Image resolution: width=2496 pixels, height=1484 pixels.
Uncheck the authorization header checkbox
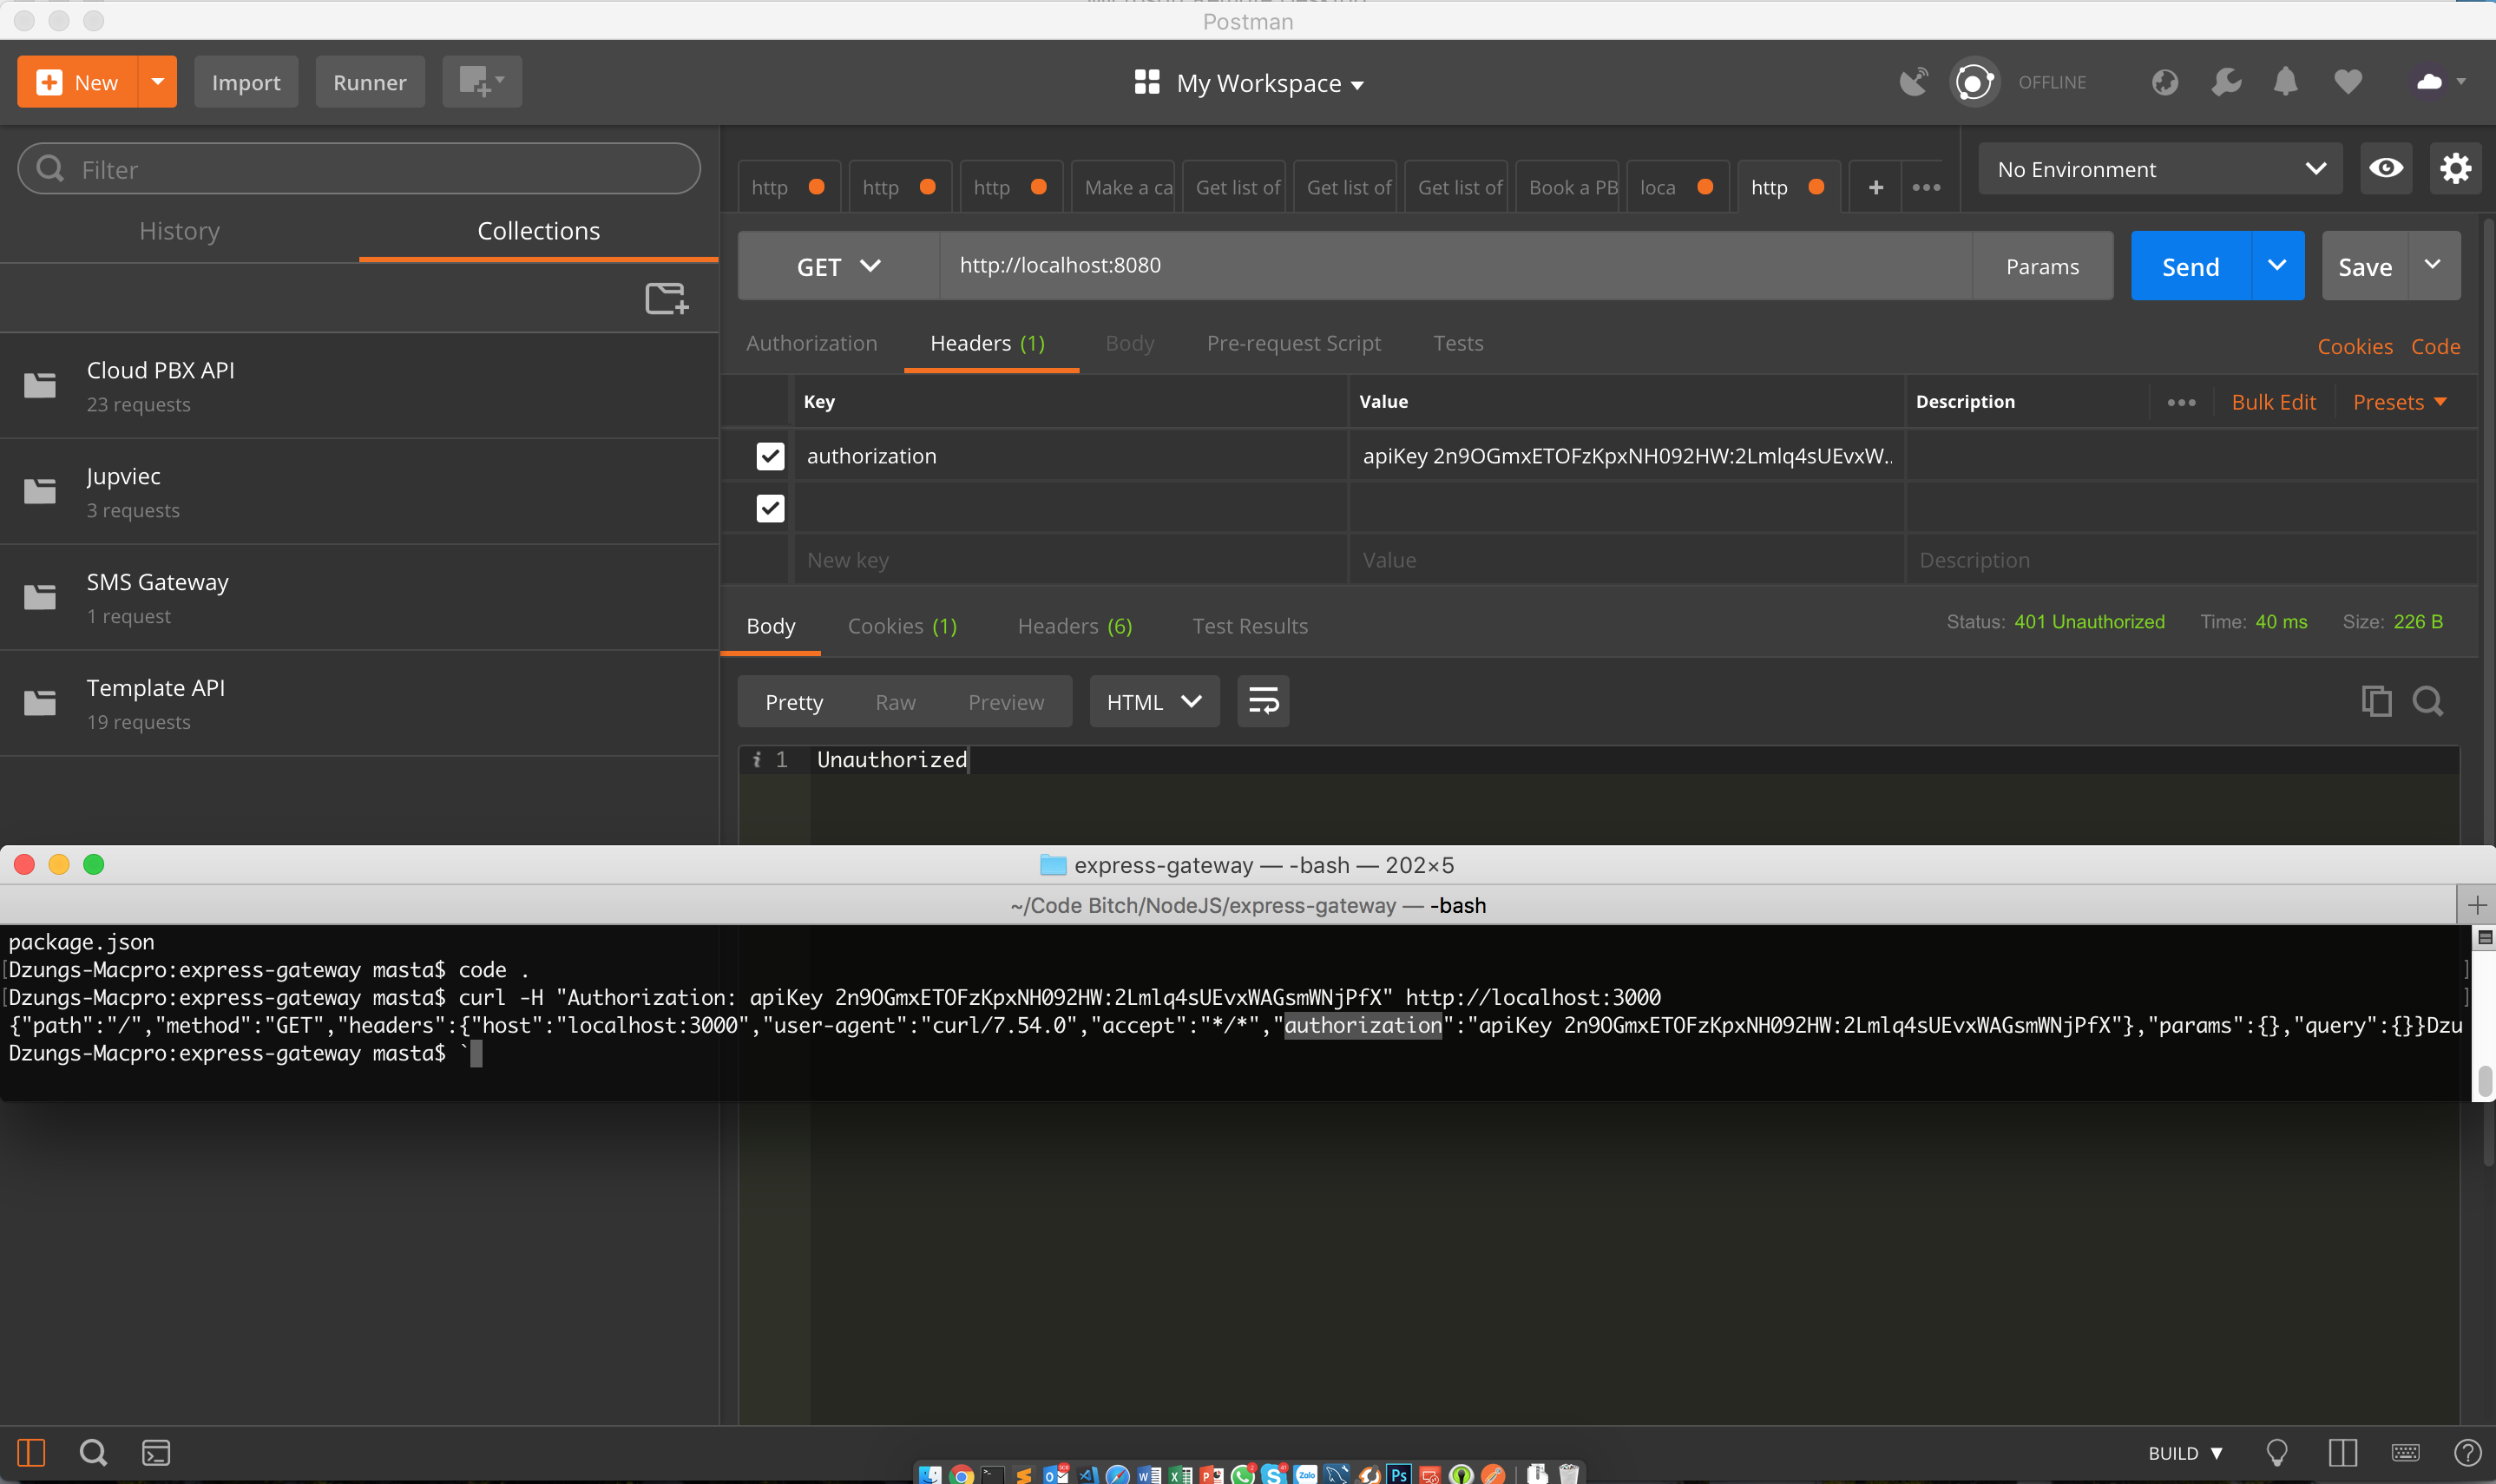pyautogui.click(x=770, y=456)
